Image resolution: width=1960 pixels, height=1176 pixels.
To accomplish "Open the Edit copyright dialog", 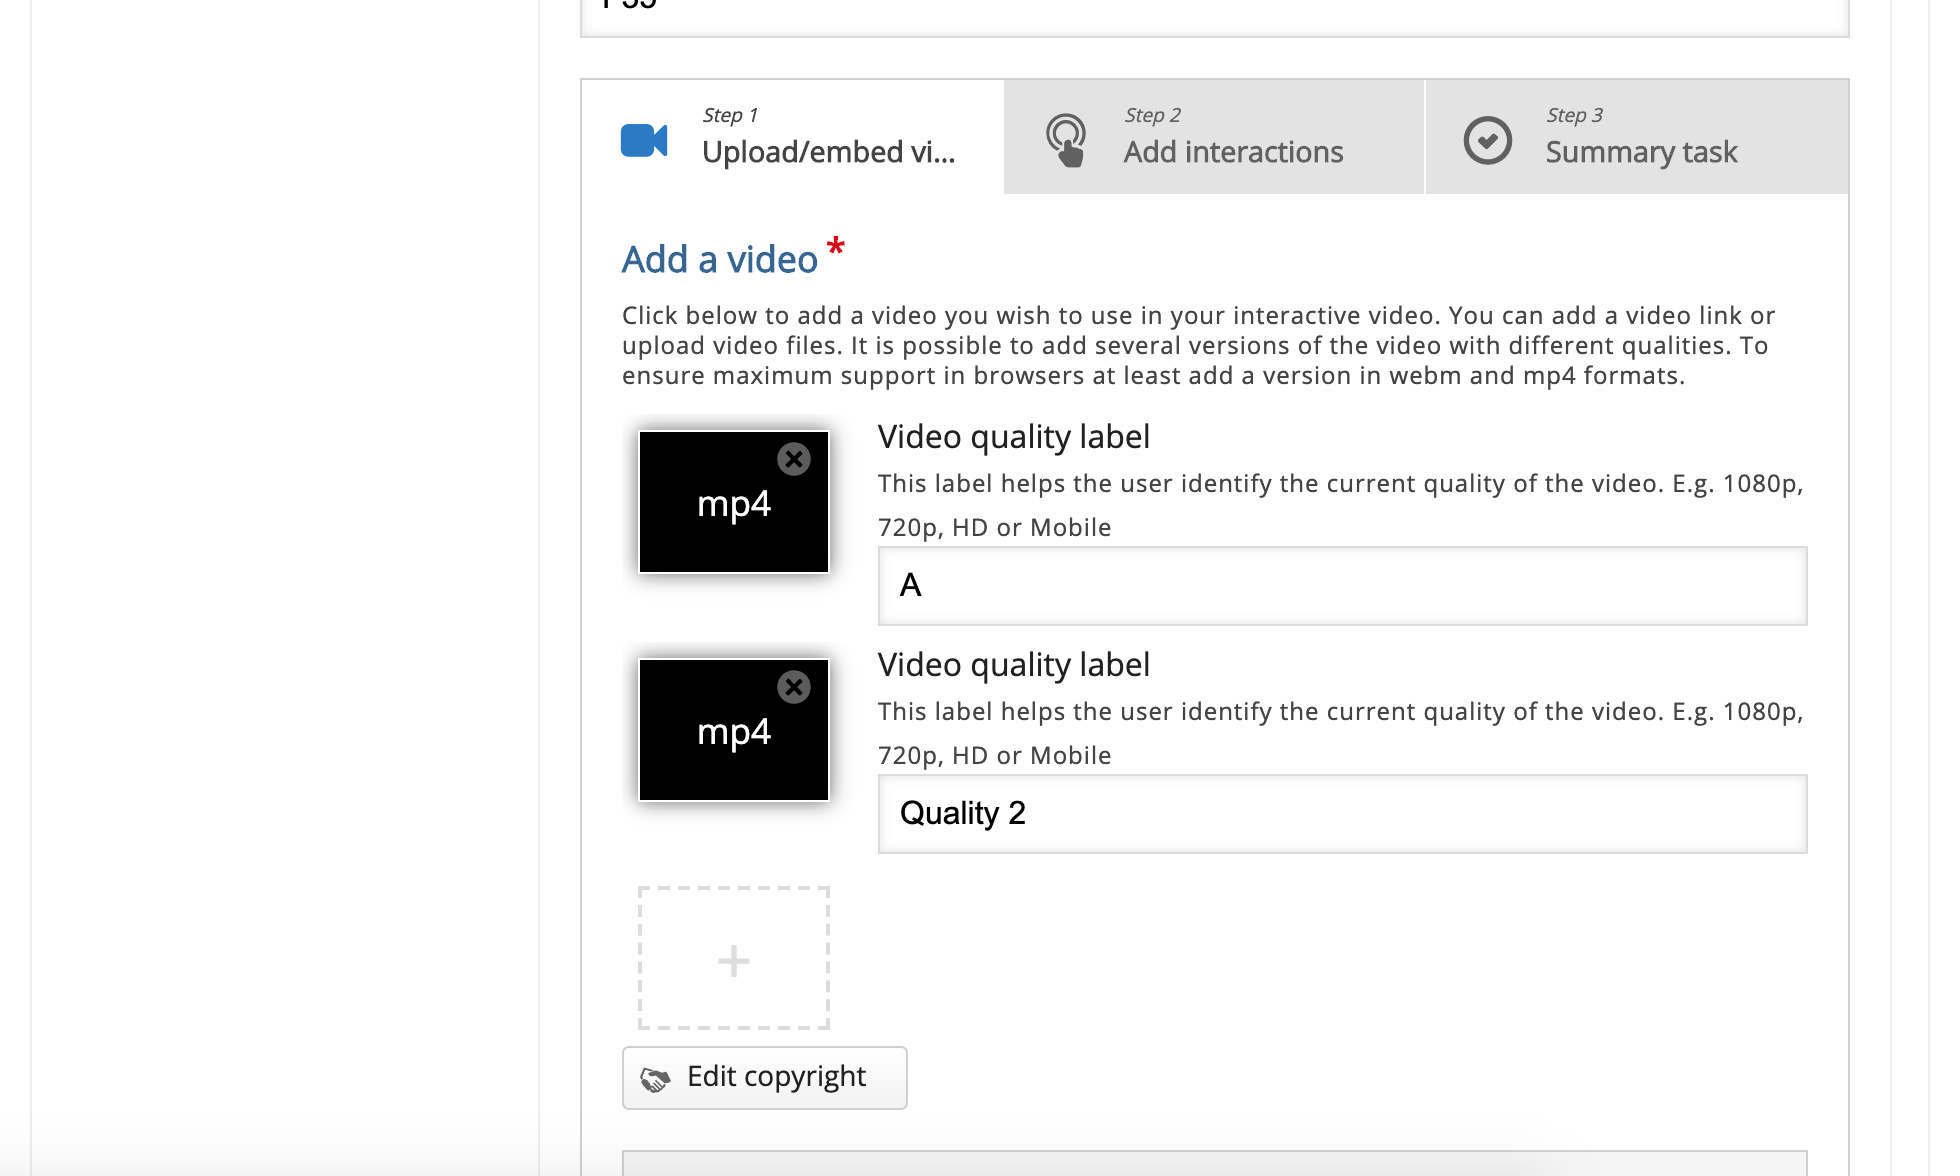I will (x=764, y=1078).
